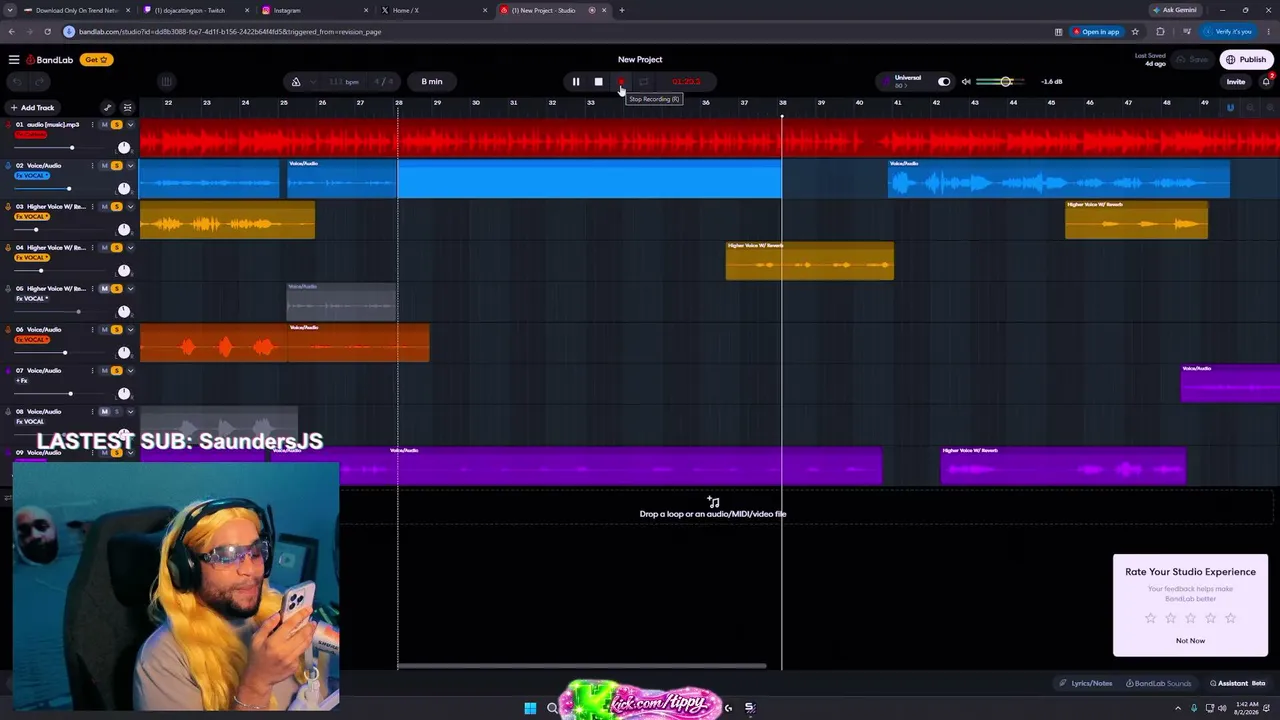Image resolution: width=1280 pixels, height=720 pixels.
Task: Mute track 03 Higher Voice
Action: coord(104,207)
